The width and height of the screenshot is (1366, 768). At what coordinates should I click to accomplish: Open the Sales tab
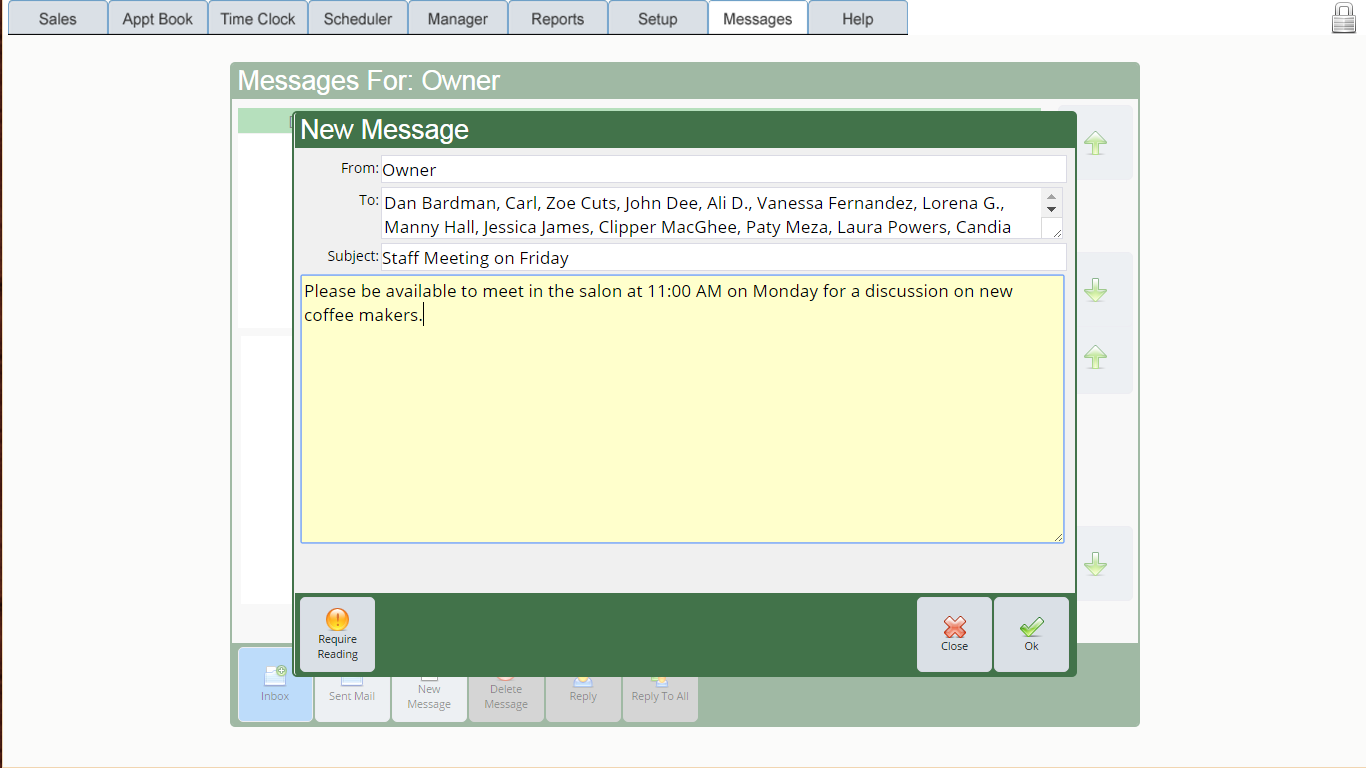pos(58,18)
